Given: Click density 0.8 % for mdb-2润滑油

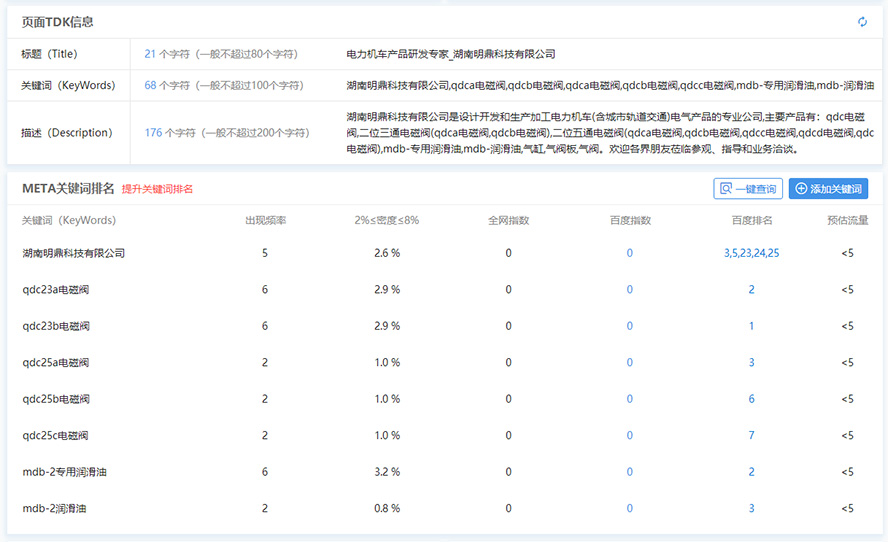Looking at the screenshot, I should (387, 509).
